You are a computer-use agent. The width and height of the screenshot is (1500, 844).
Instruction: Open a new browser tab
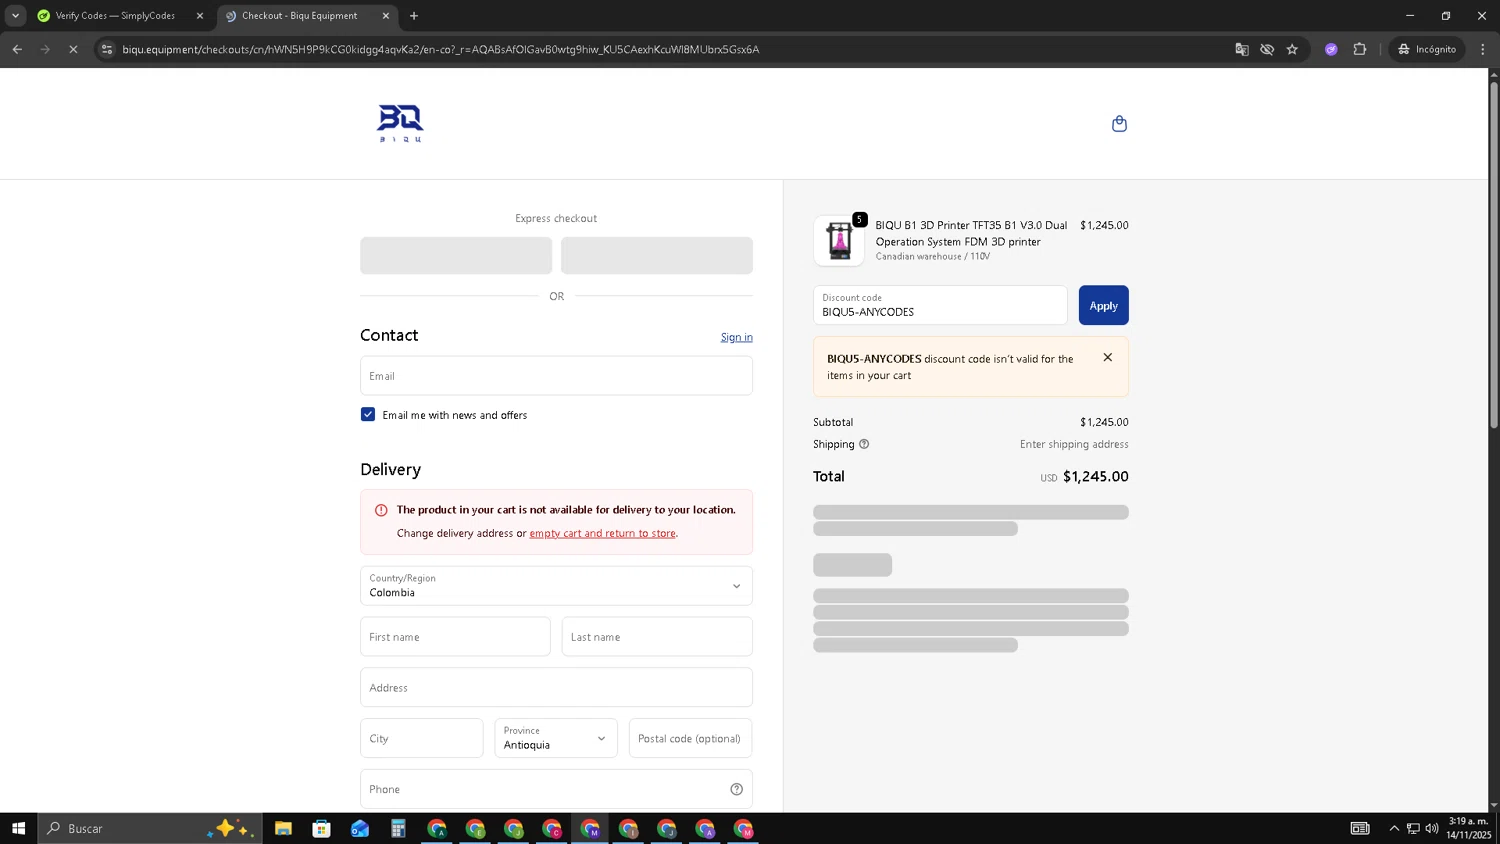click(414, 15)
